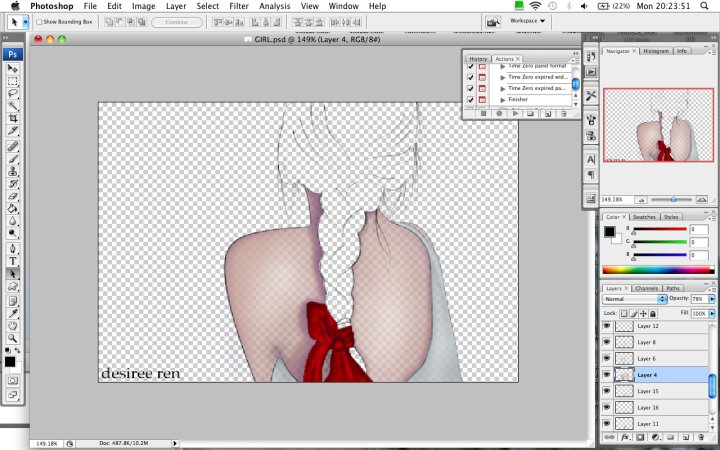The height and width of the screenshot is (450, 720).
Task: Open the Tool Presets icon in dock
Action: point(591,96)
